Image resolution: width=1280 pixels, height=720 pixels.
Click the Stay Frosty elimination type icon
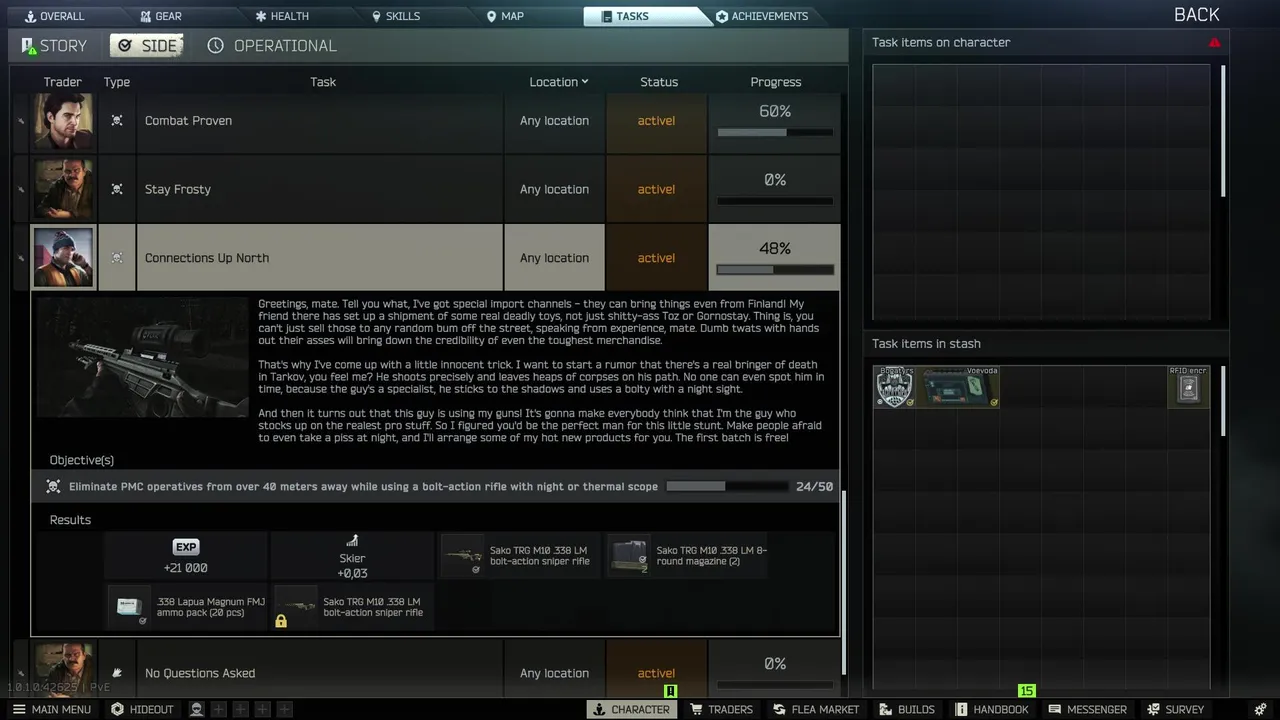tap(117, 189)
